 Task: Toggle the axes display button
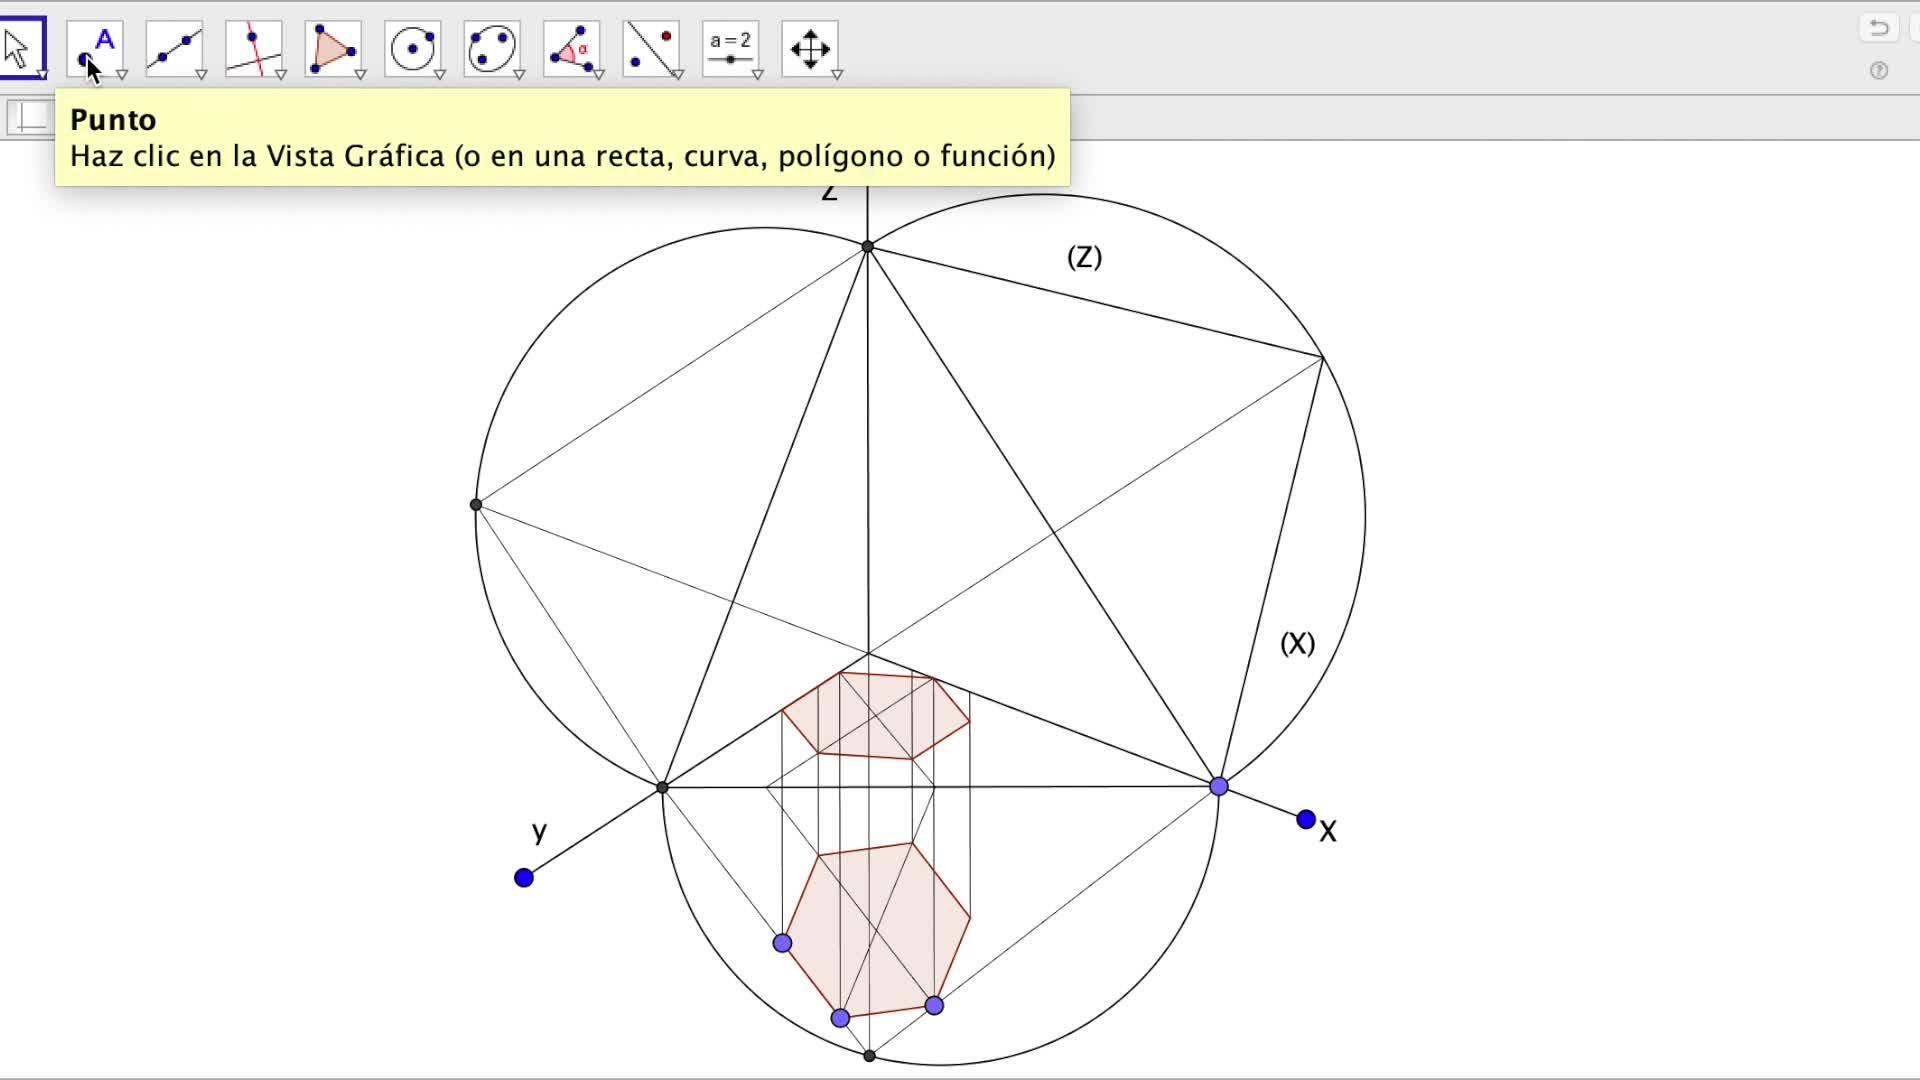(30, 117)
